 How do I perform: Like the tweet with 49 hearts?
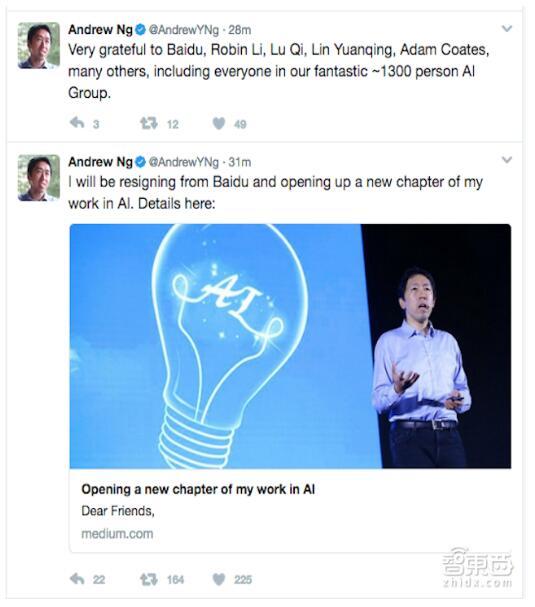(x=219, y=123)
